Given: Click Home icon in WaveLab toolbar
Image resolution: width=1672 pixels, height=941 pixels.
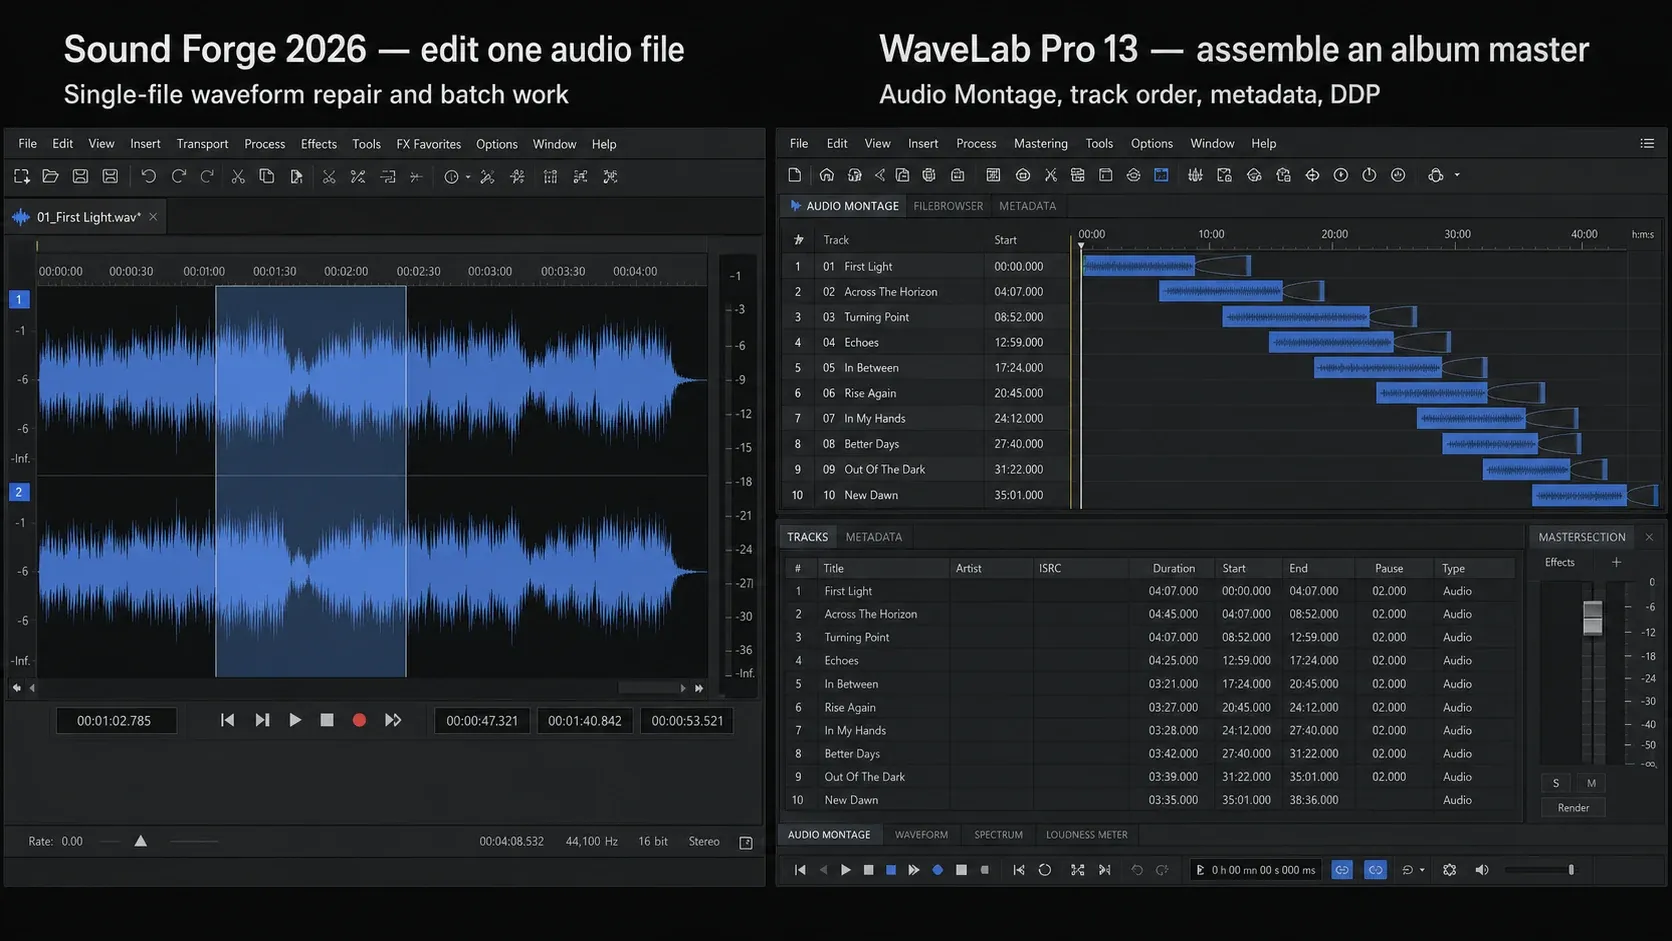Looking at the screenshot, I should click(826, 175).
